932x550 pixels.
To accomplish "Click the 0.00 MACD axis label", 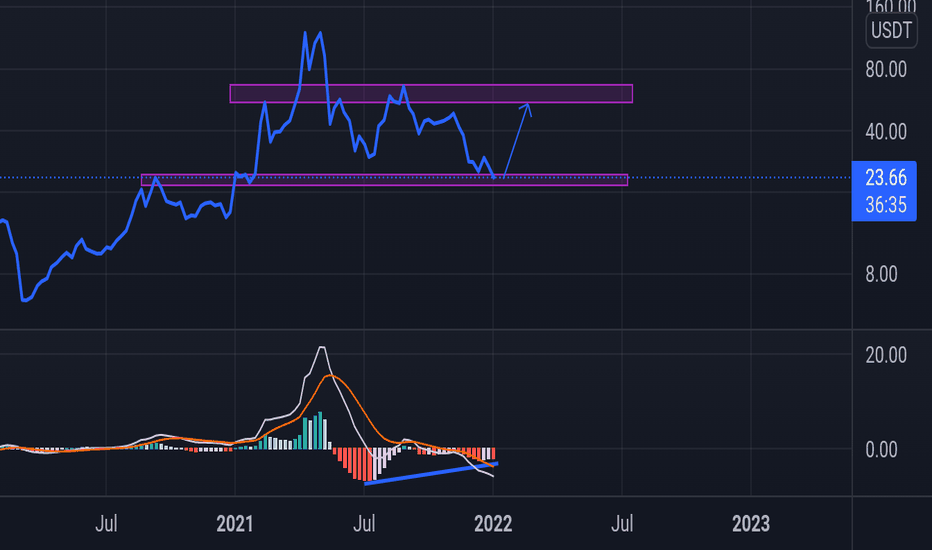I will pos(881,450).
